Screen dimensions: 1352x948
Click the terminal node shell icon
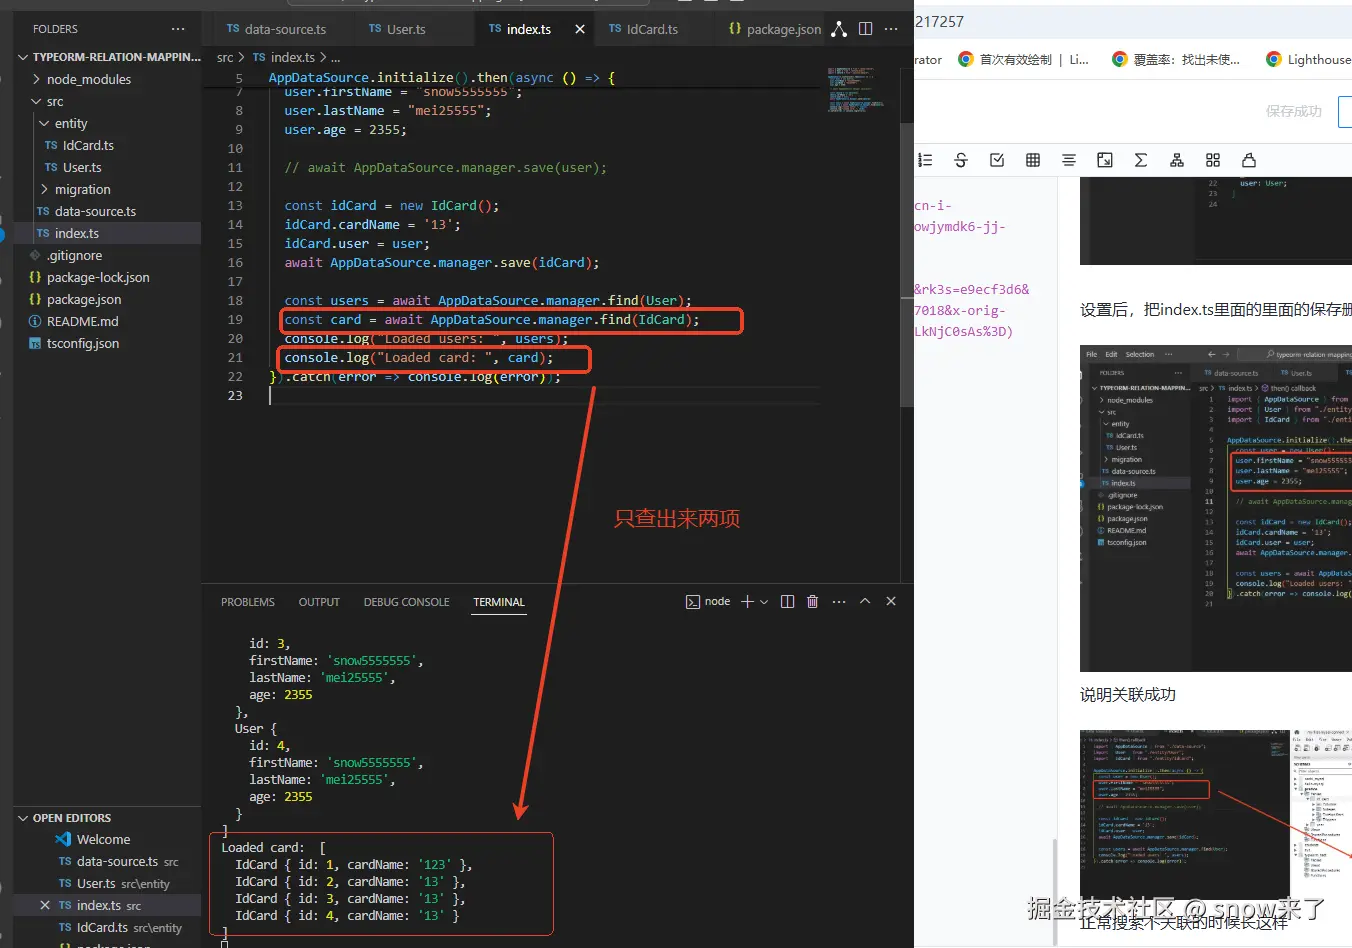(x=693, y=602)
